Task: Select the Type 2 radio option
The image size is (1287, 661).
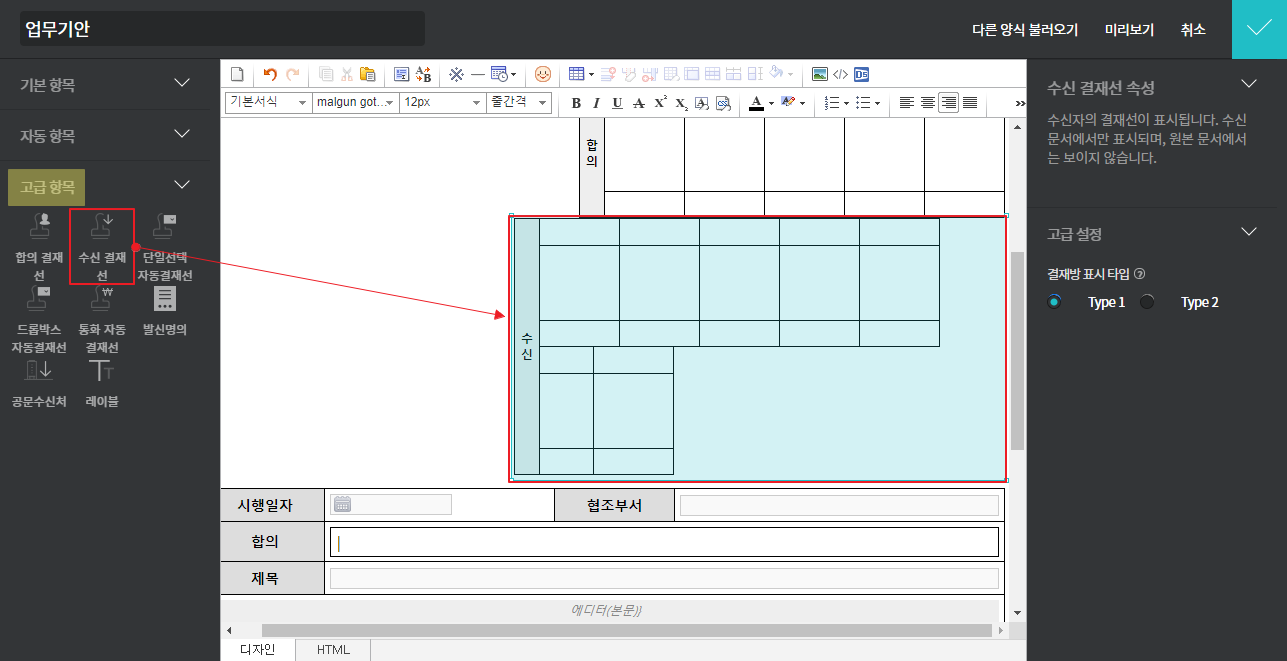Action: (1147, 302)
